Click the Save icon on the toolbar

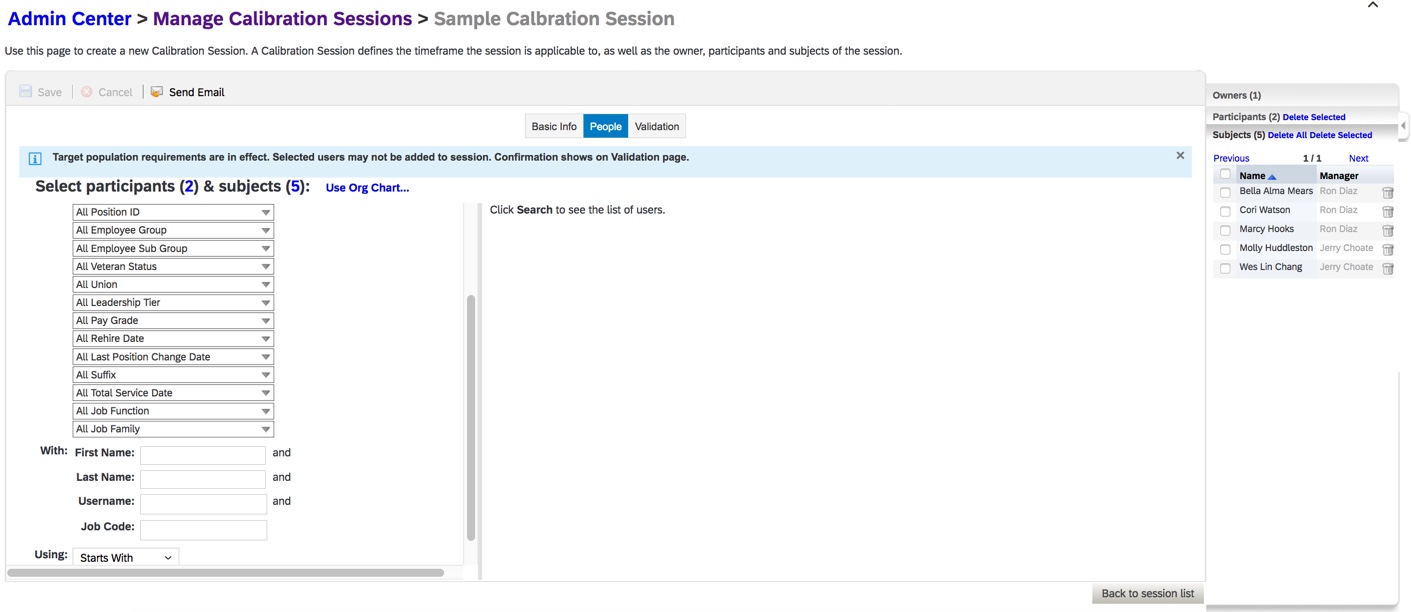pyautogui.click(x=25, y=91)
